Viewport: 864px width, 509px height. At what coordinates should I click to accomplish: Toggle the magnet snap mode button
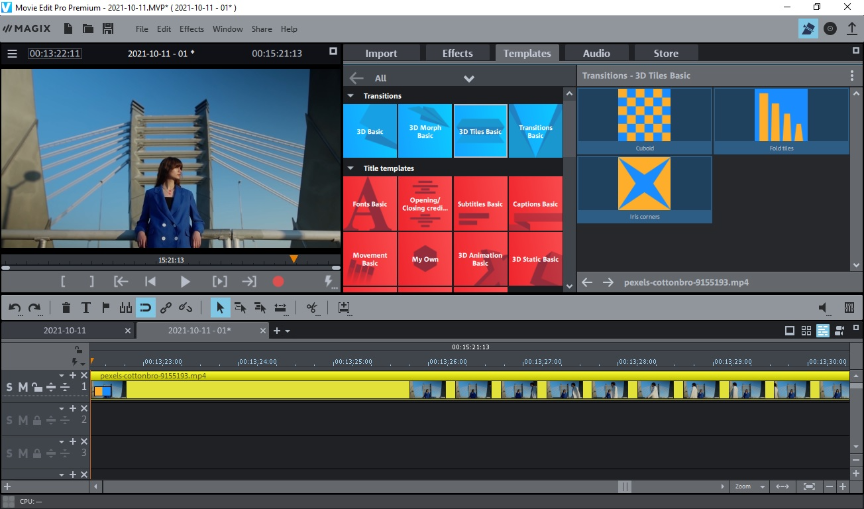[145, 308]
